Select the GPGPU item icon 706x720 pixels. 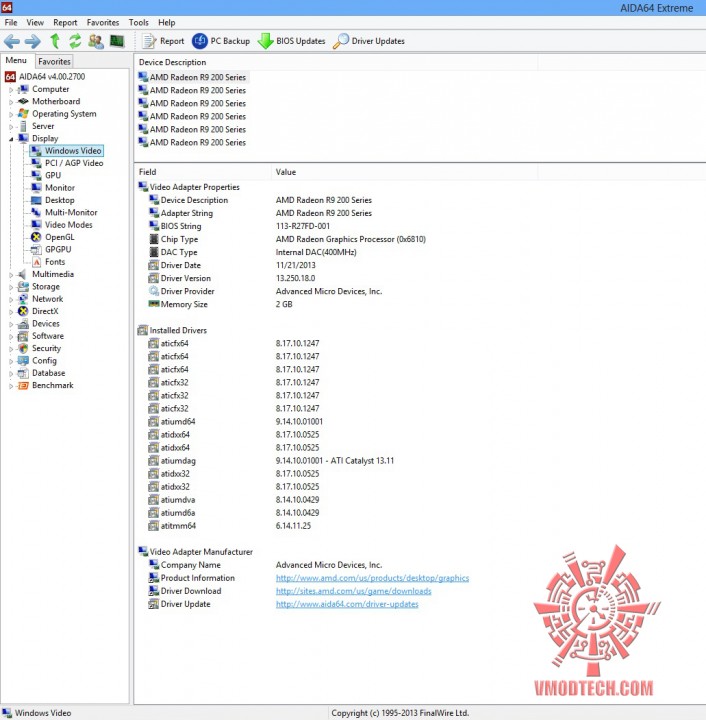[36, 249]
